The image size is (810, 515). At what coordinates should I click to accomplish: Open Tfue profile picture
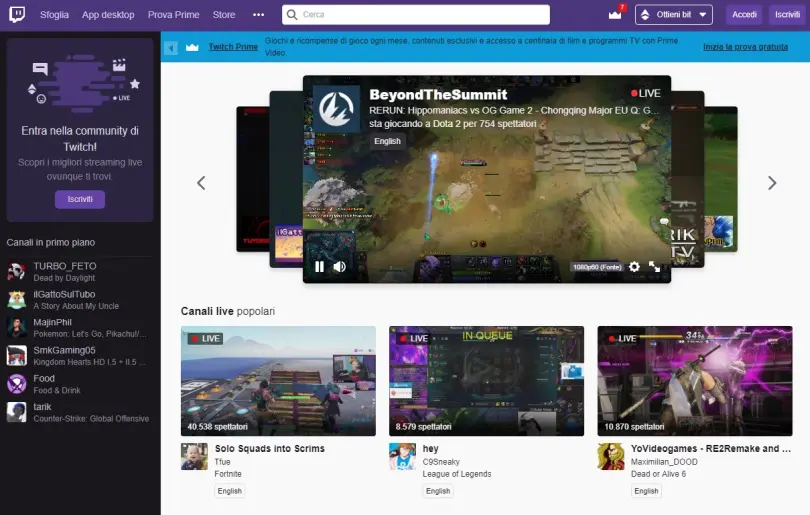194,457
